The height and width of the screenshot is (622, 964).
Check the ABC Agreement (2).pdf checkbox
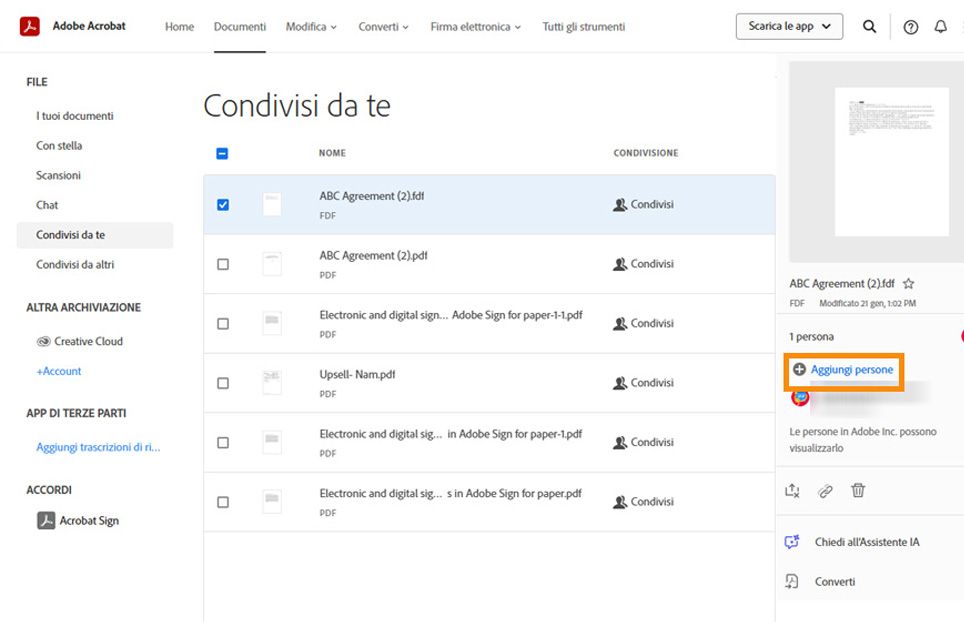tap(223, 264)
